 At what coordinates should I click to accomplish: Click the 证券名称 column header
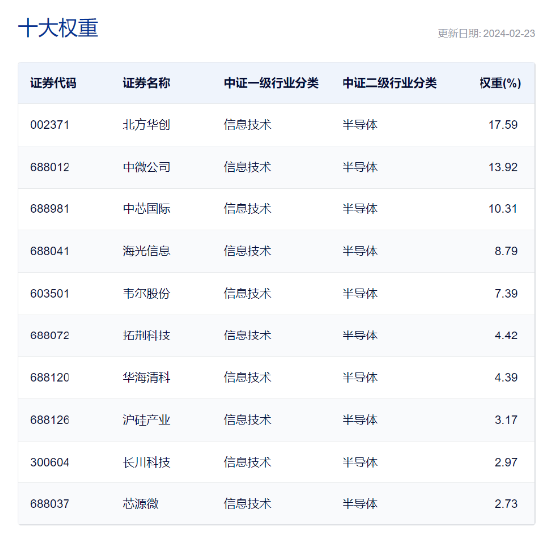(x=146, y=83)
